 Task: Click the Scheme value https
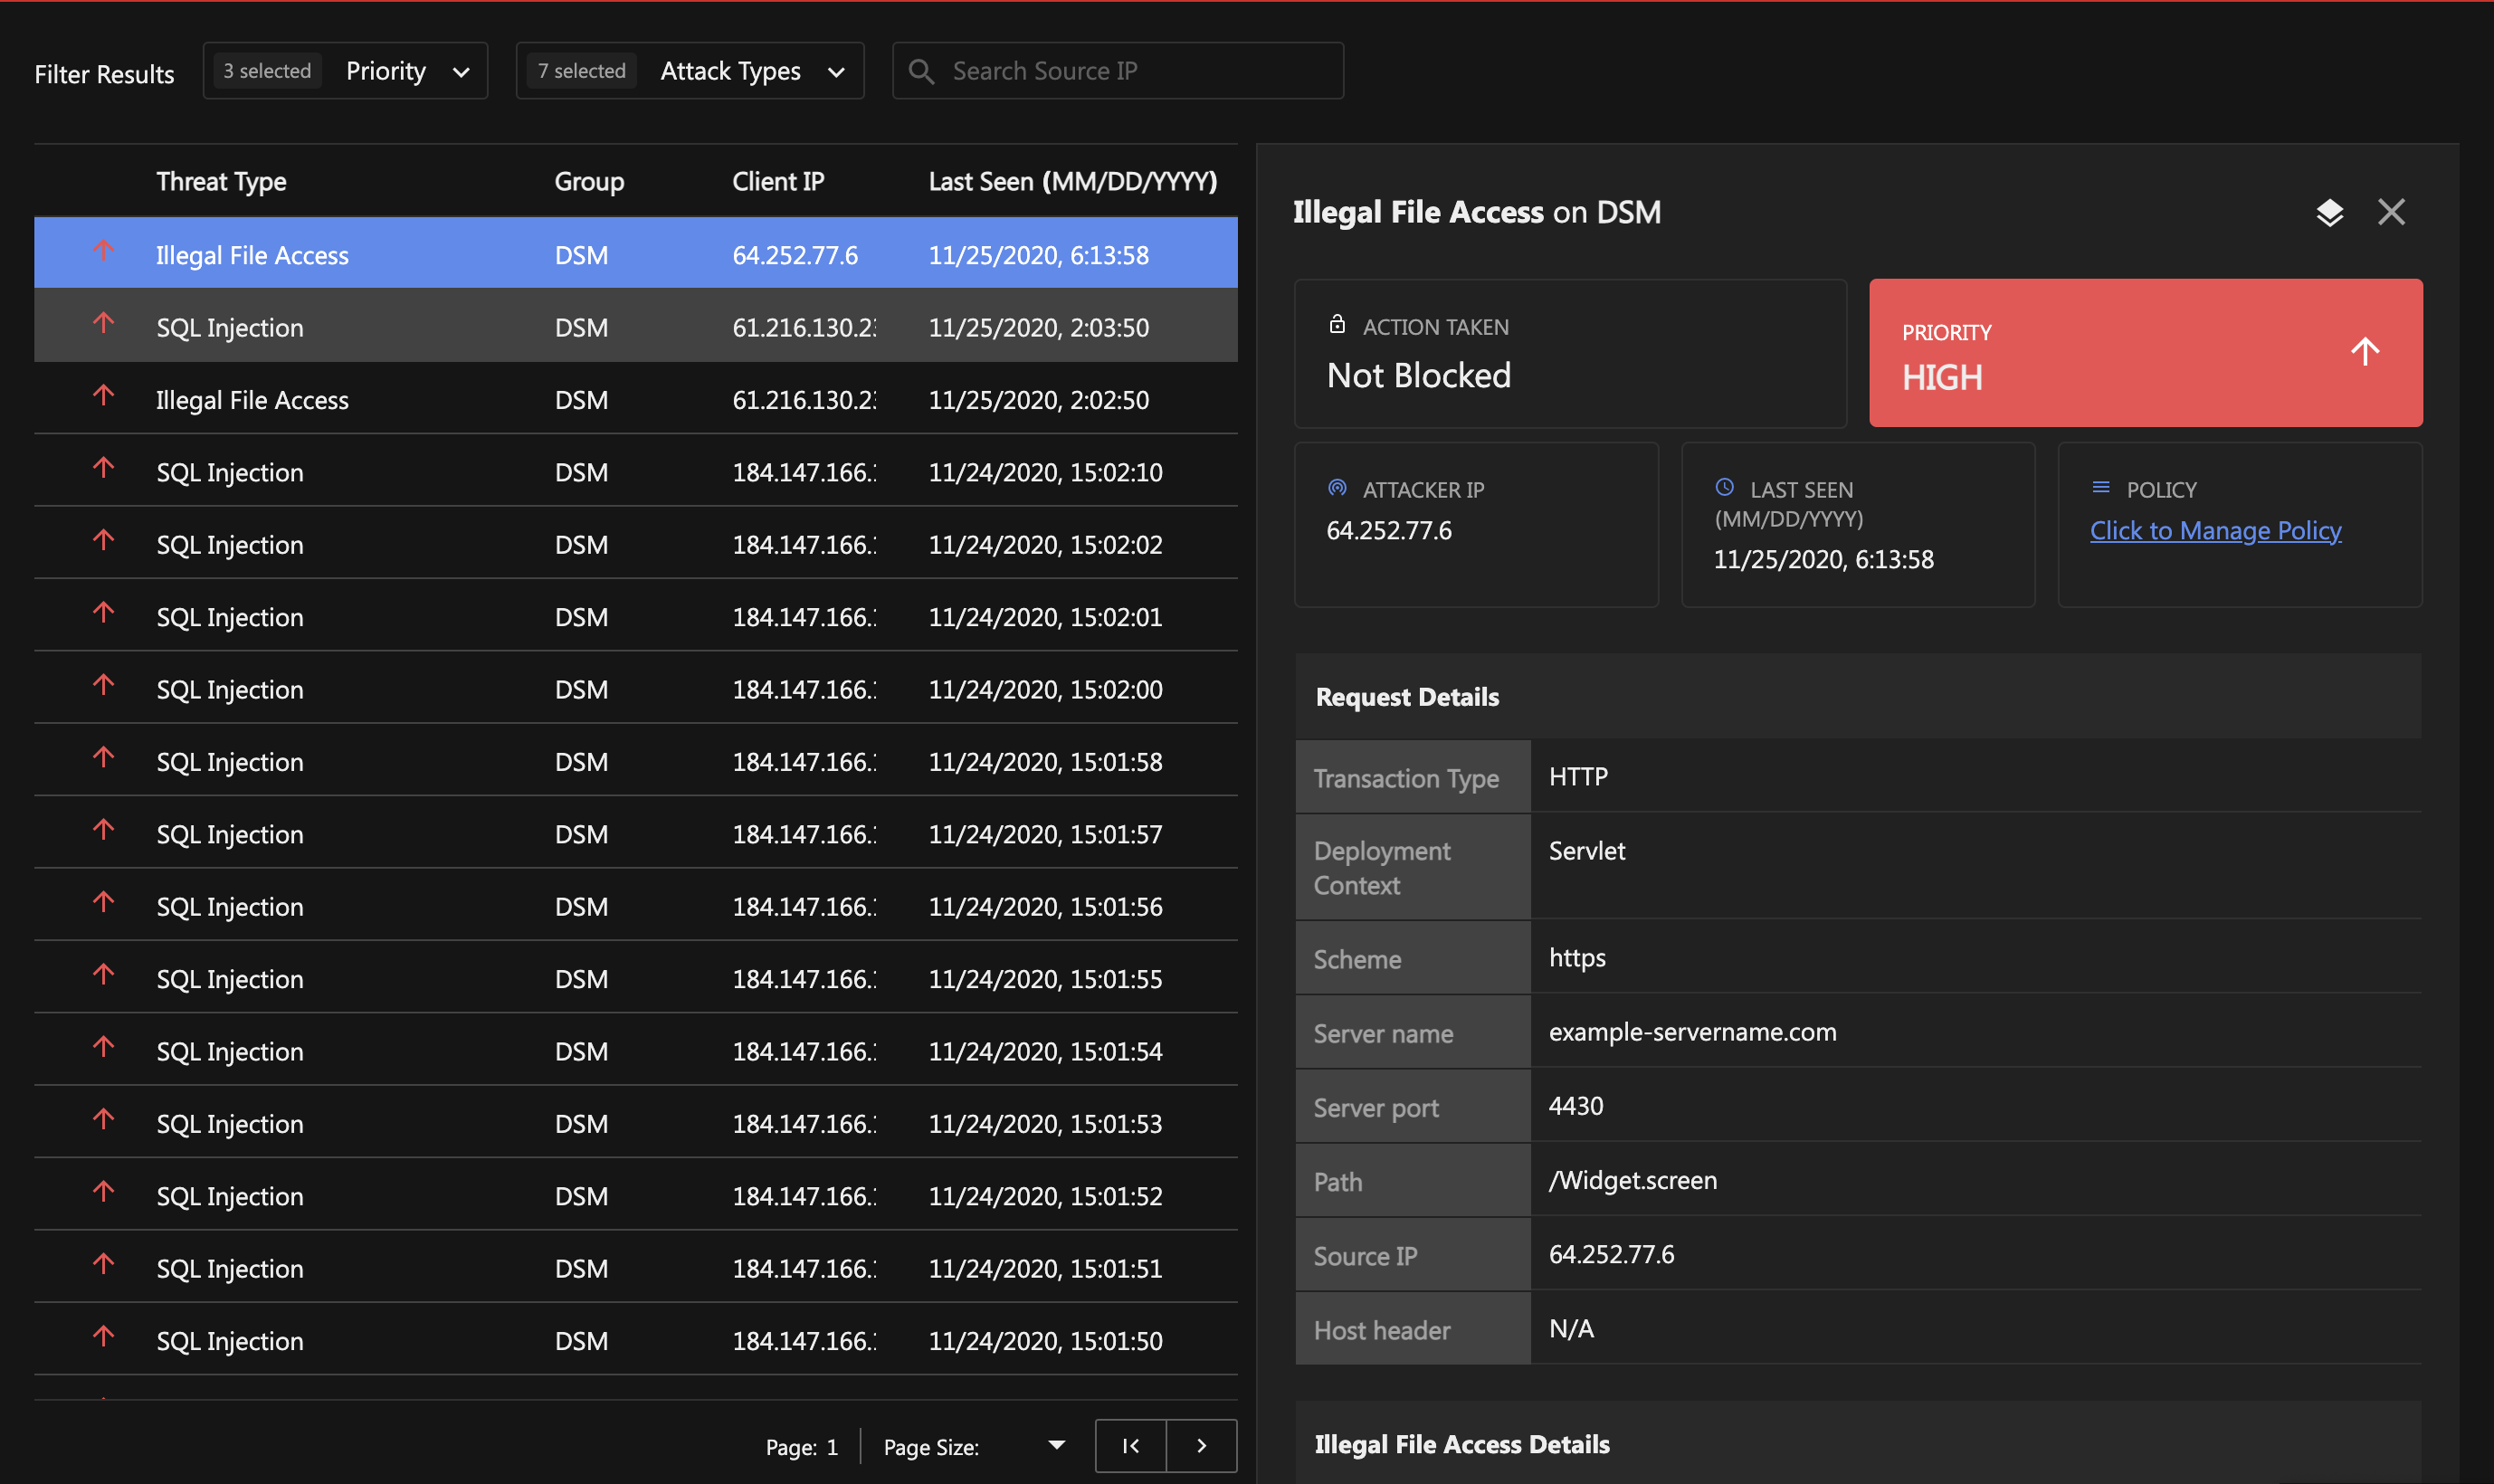click(1577, 958)
